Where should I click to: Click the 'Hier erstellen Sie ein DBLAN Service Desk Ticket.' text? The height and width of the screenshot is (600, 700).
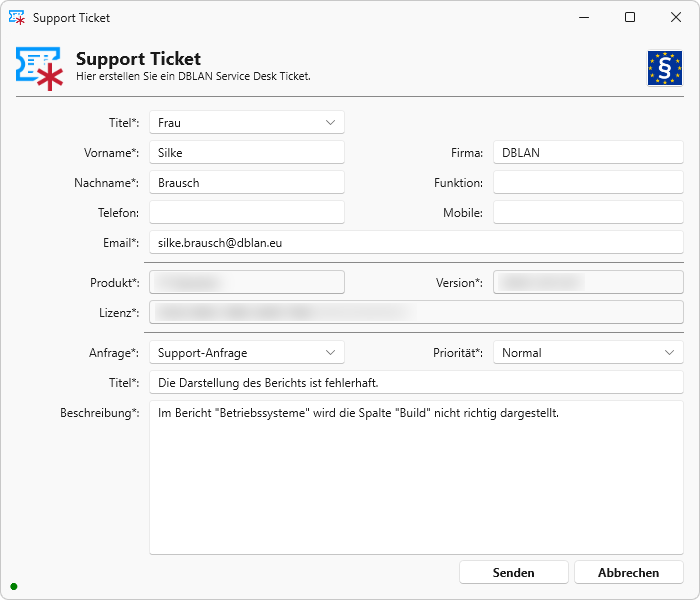coord(193,76)
